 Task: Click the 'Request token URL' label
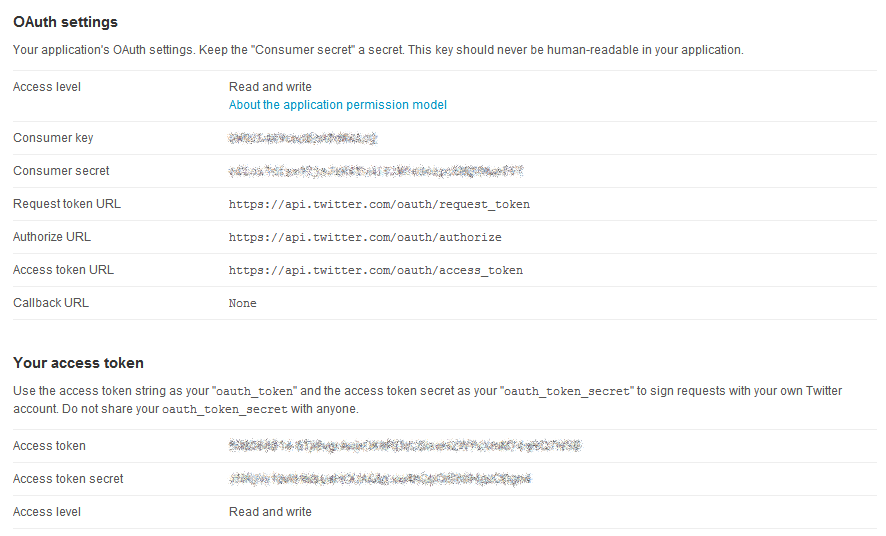coord(67,204)
